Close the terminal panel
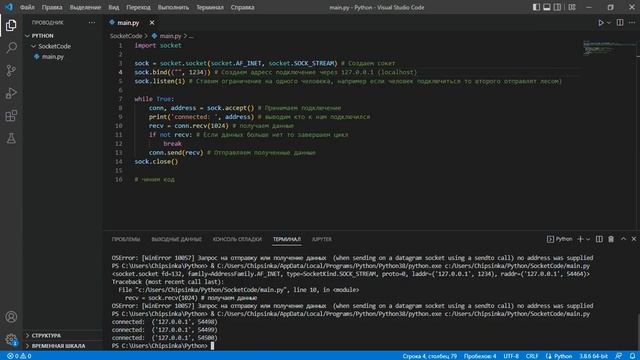 click(x=633, y=239)
